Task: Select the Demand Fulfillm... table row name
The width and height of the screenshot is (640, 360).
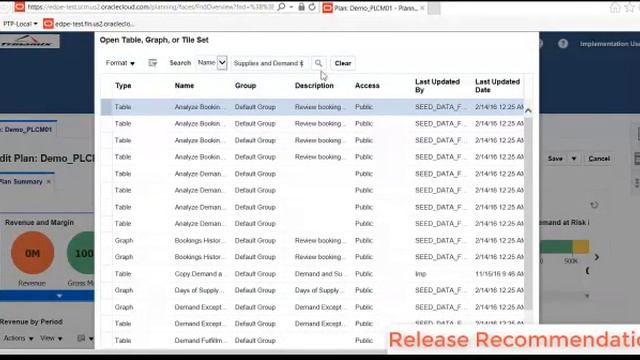Action: click(199, 340)
